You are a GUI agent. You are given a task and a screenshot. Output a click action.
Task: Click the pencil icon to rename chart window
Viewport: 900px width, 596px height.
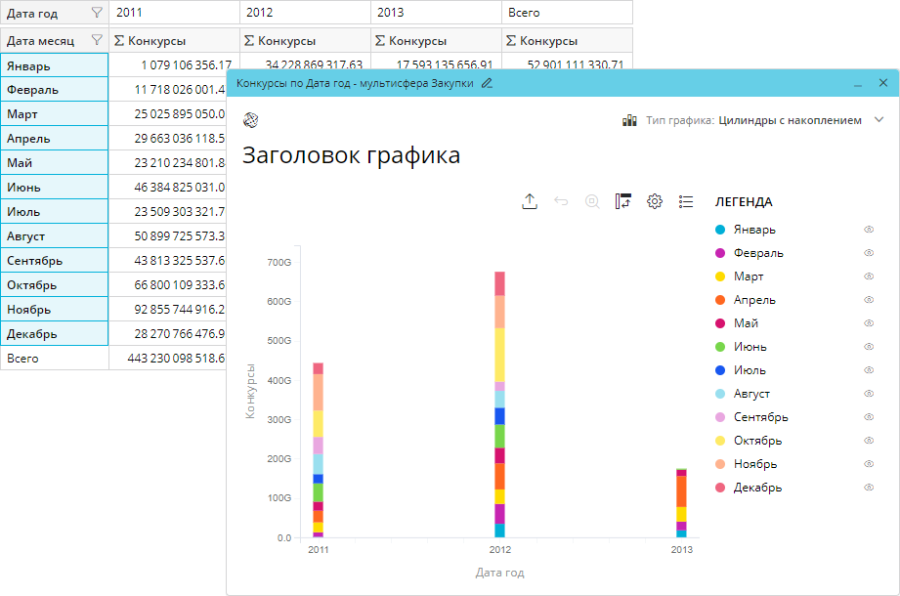click(487, 83)
